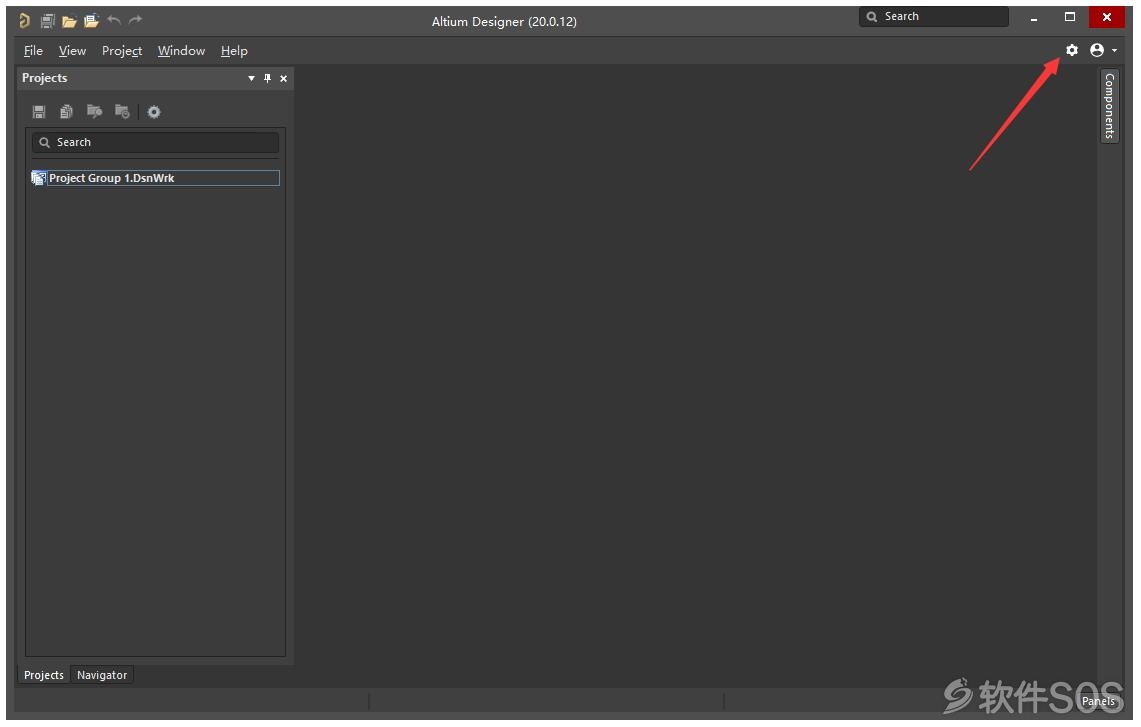Viewport: 1141px width, 727px height.
Task: Click the Project Group 1.DsnWrk workspace icon
Action: [x=39, y=178]
